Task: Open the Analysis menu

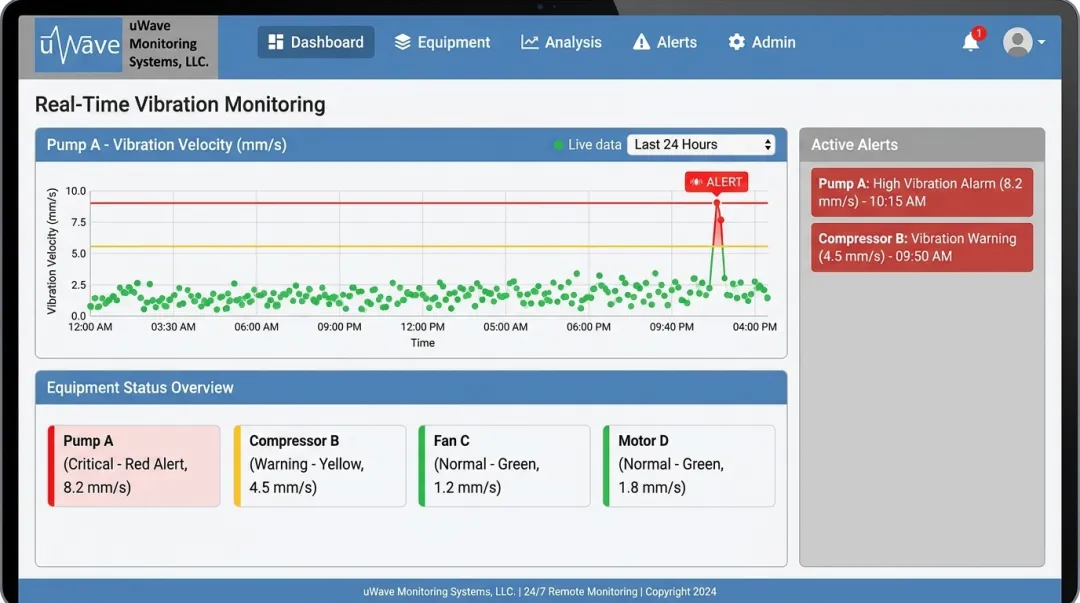Action: tap(561, 42)
